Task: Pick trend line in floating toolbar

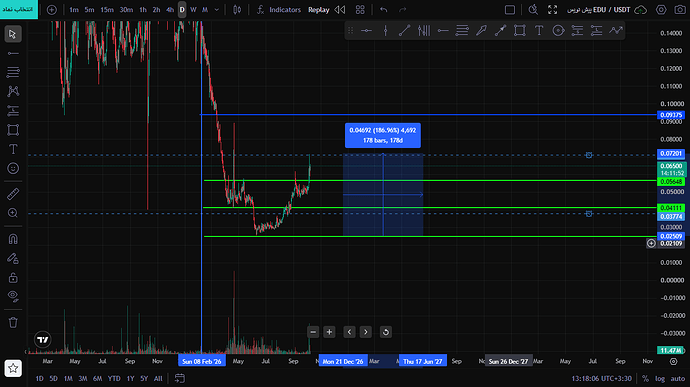Action: [x=404, y=30]
